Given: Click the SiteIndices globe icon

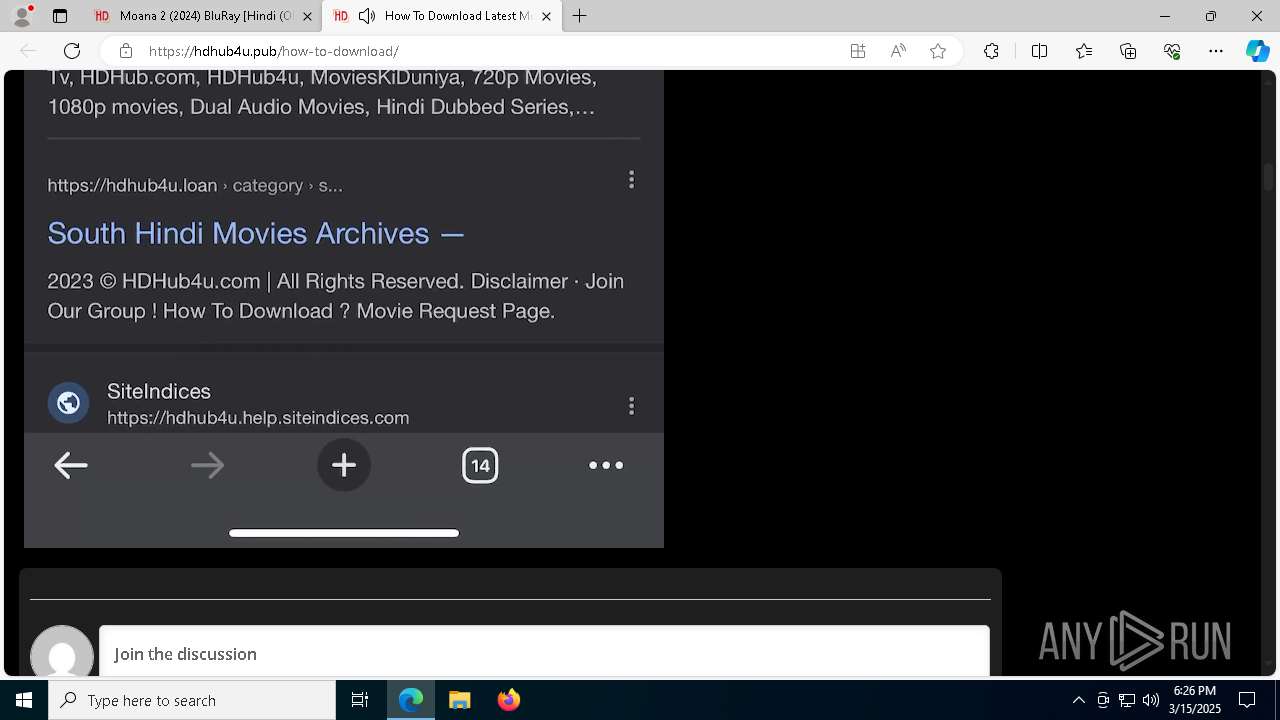Looking at the screenshot, I should [x=69, y=403].
